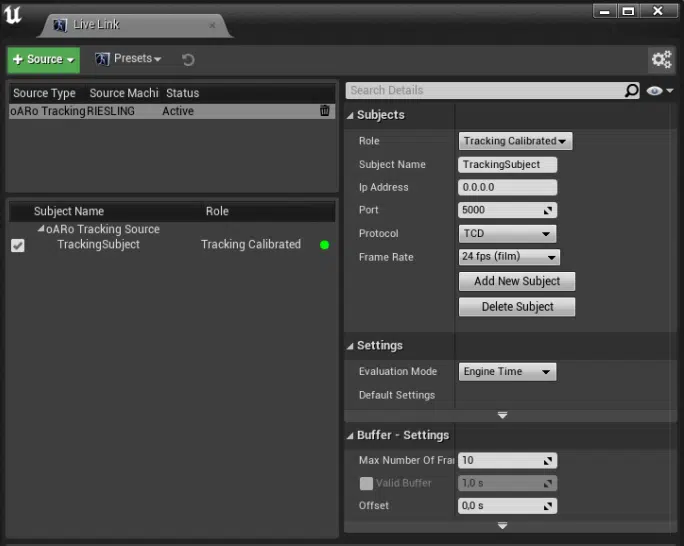This screenshot has height=546, width=684.
Task: Click the Unreal Engine logo icon
Action: pos(13,15)
